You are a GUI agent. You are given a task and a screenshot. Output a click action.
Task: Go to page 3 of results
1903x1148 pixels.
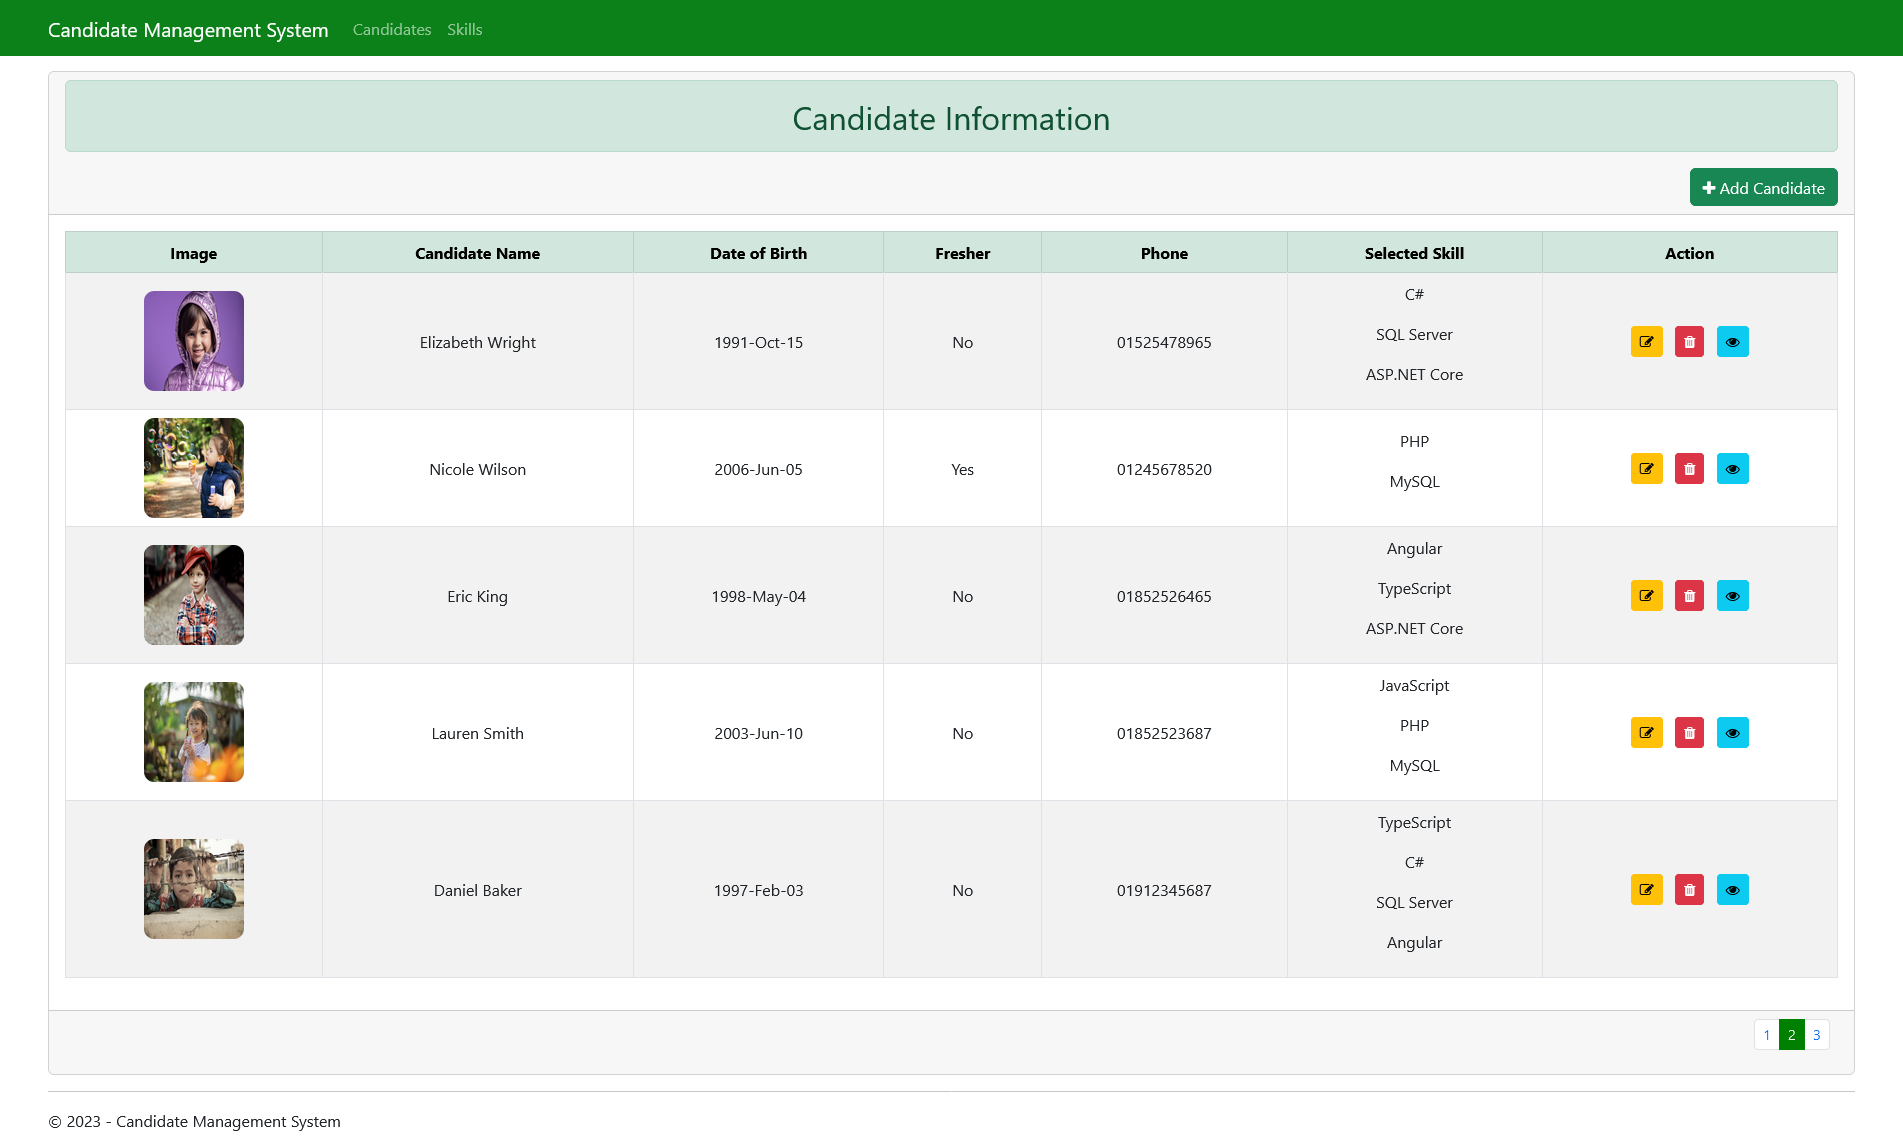point(1815,1035)
